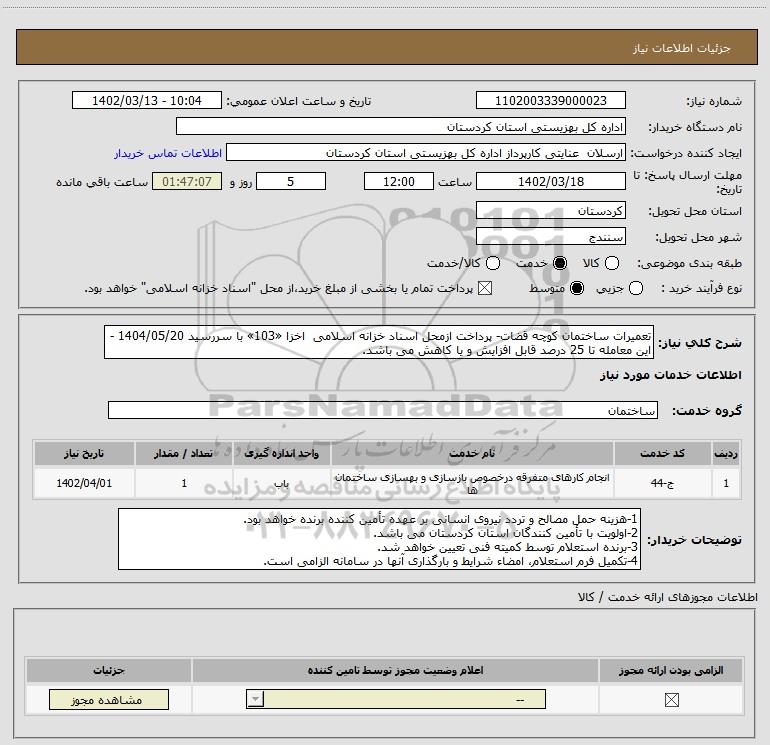
Task: Click the جزئیات اطلاعات نیاز title bar
Action: click(x=387, y=47)
